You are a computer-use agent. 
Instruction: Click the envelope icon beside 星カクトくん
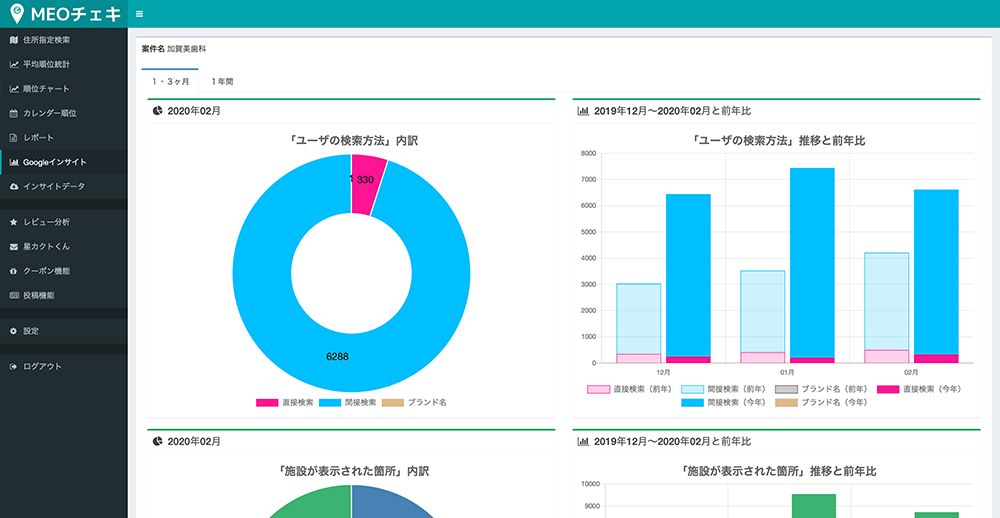tap(13, 246)
